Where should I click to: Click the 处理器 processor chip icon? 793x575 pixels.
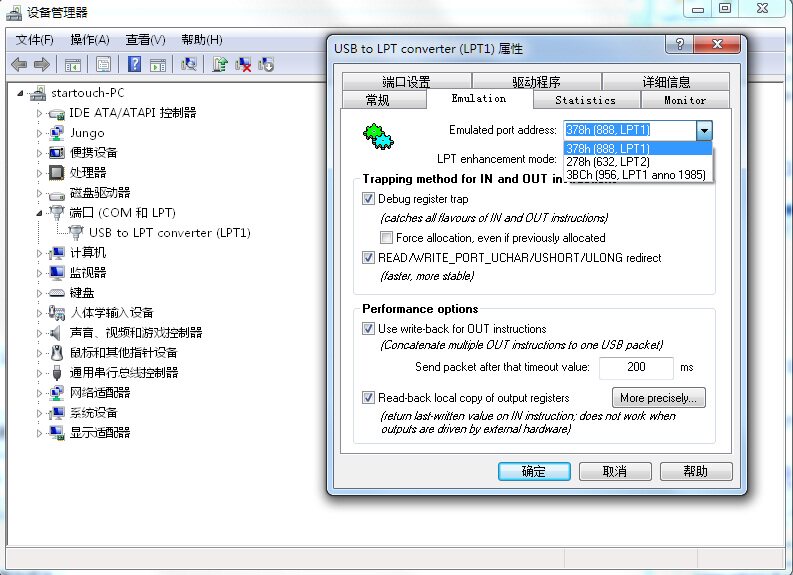(x=57, y=173)
